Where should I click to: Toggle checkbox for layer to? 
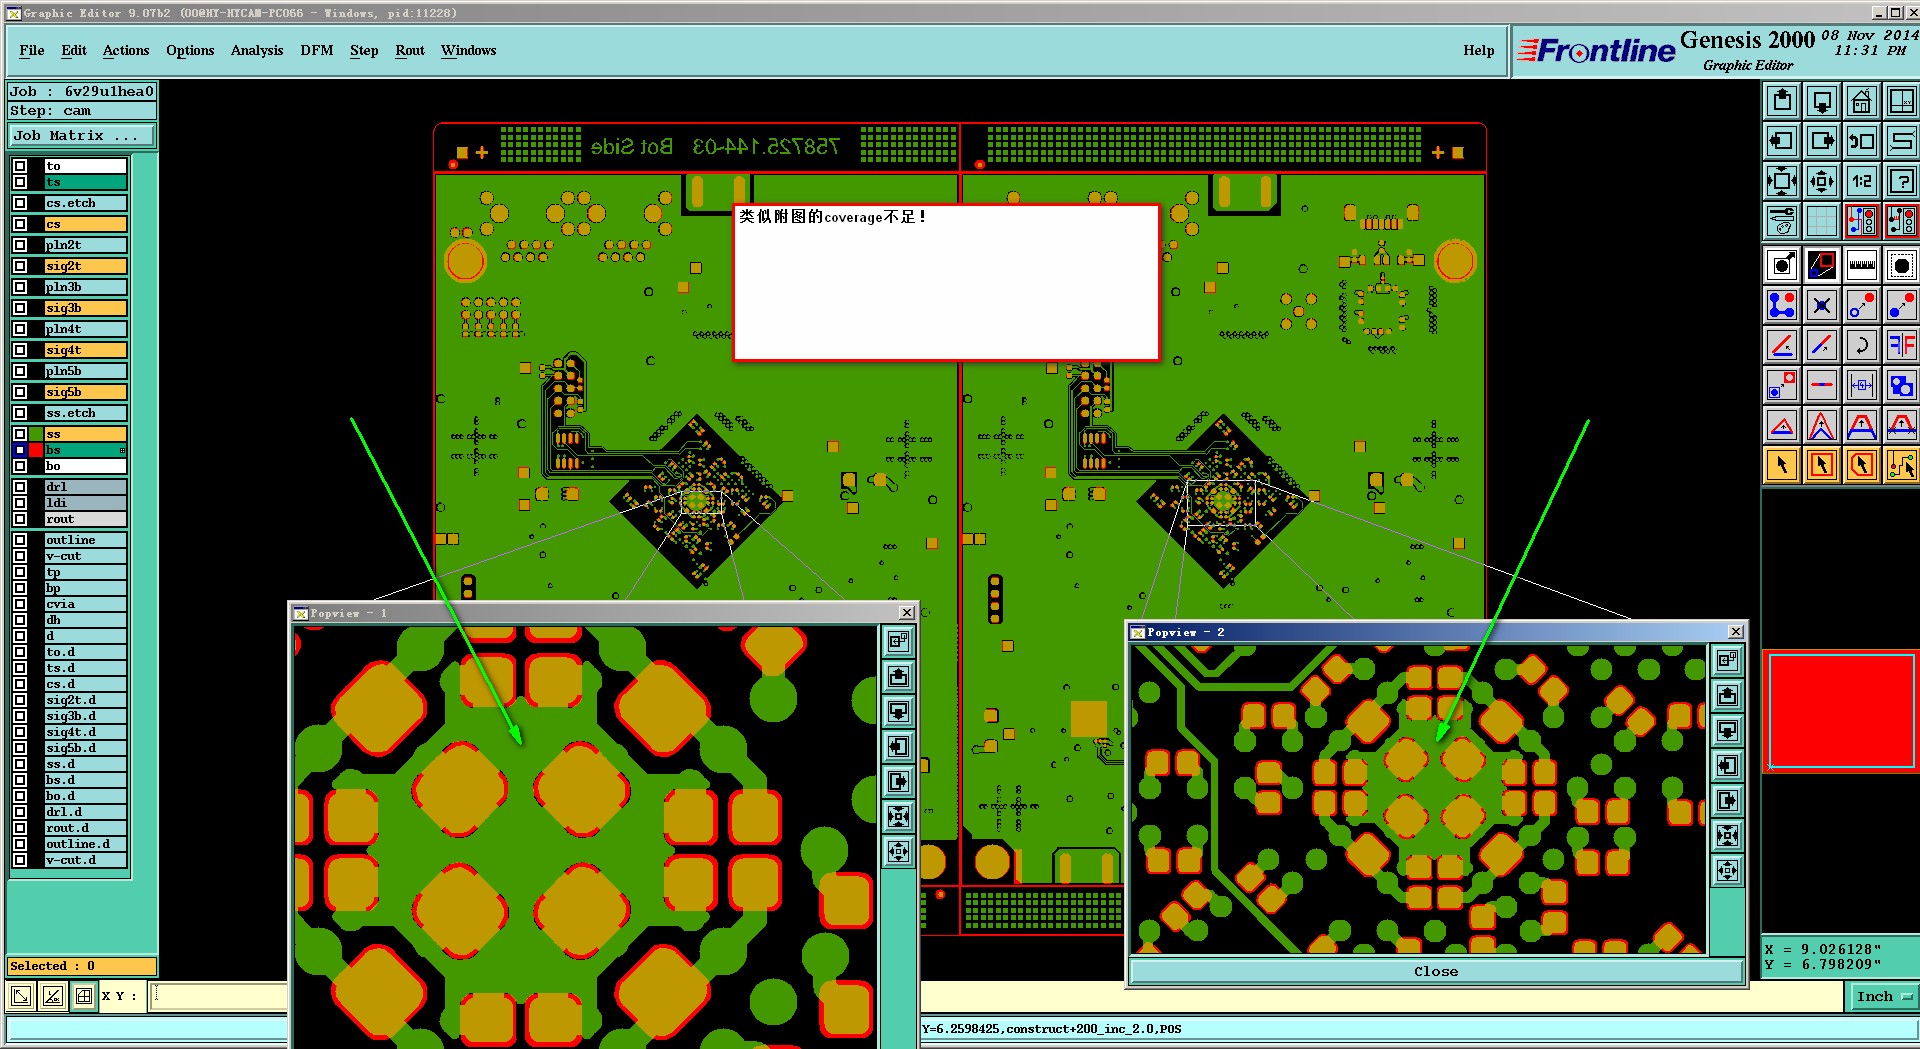(x=20, y=166)
